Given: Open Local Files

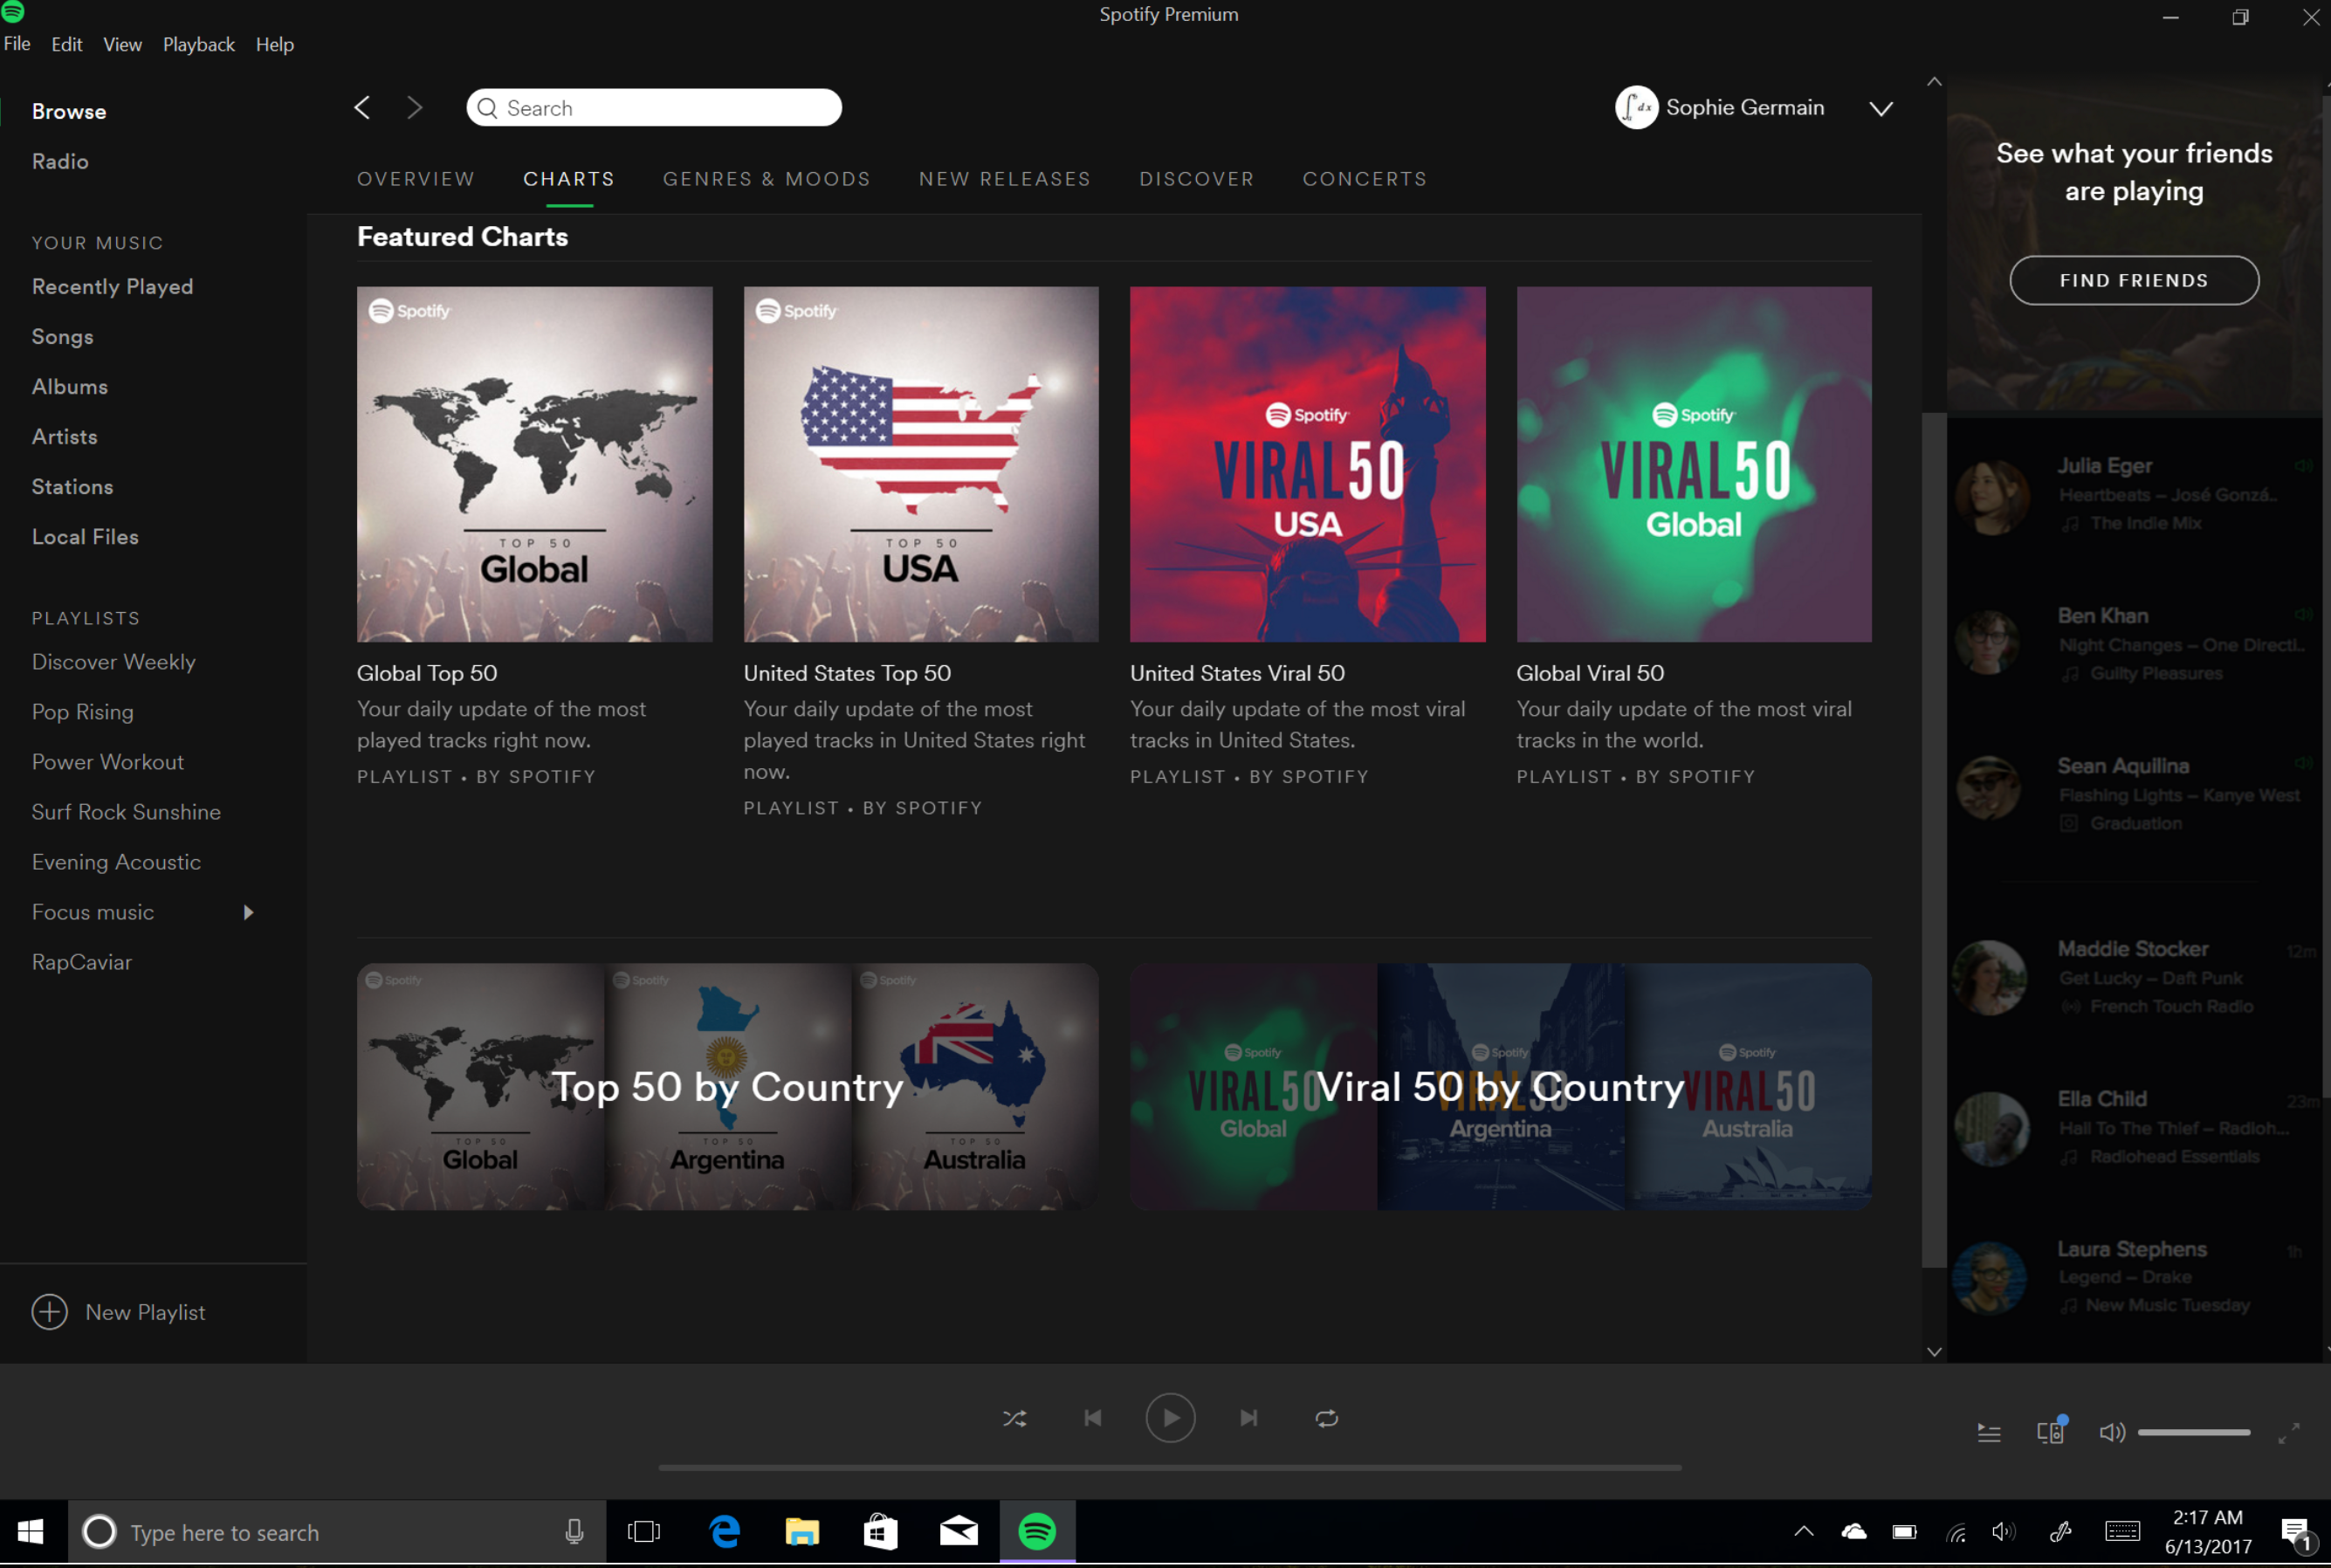Looking at the screenshot, I should coord(85,536).
